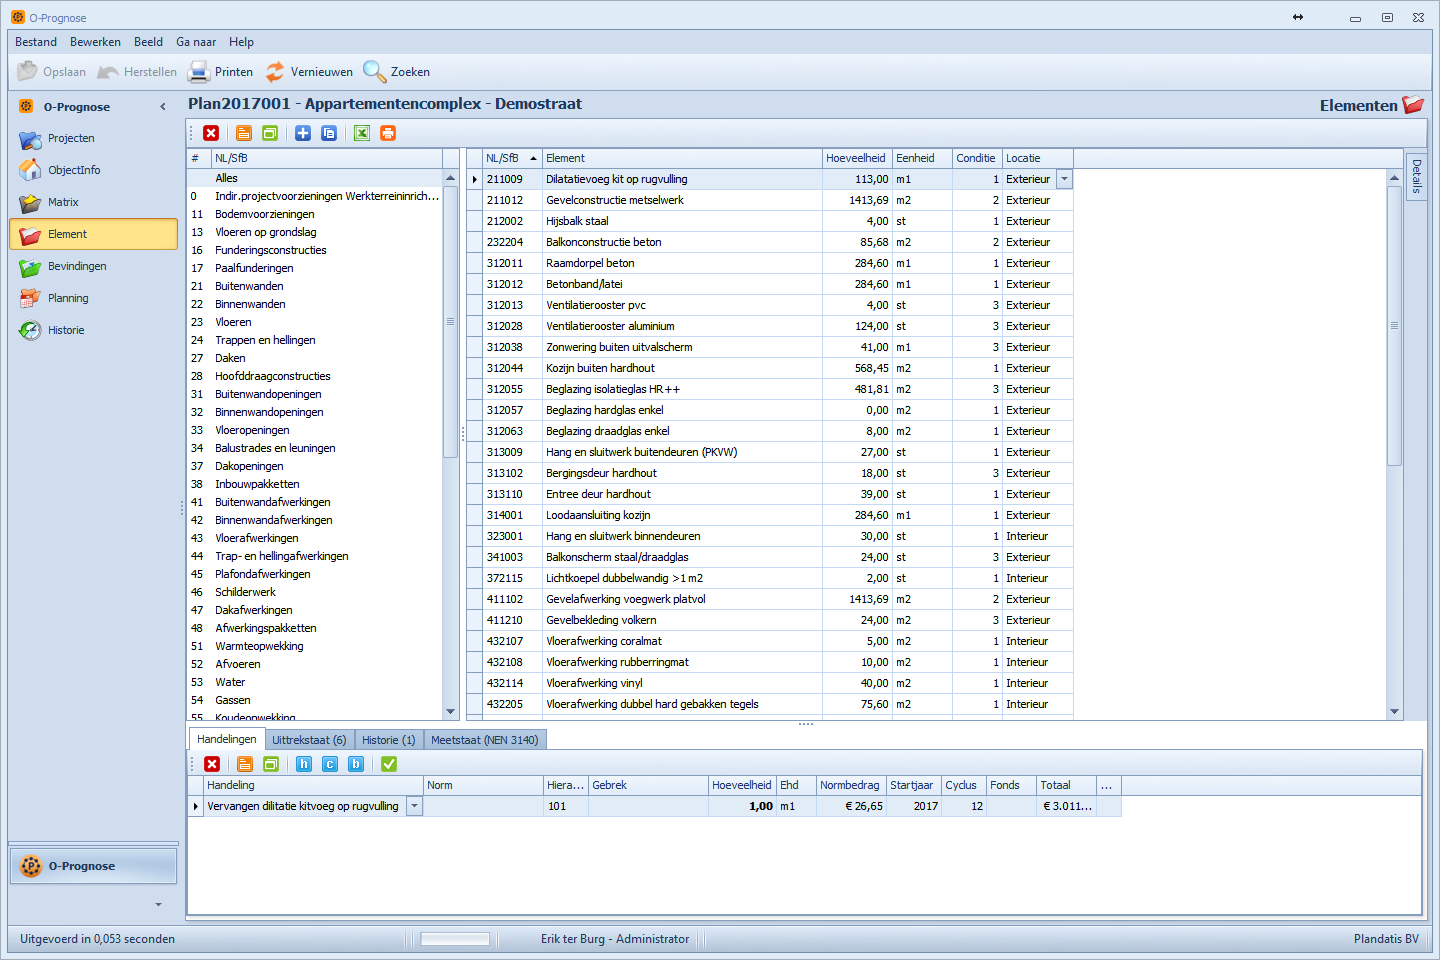
Task: Open Projecten in the sidebar
Action: tap(93, 138)
